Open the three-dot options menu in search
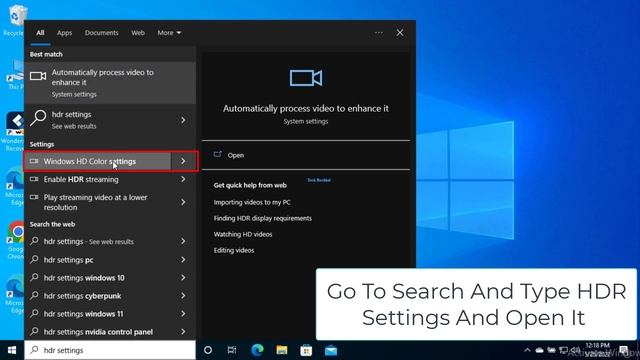 tap(379, 33)
